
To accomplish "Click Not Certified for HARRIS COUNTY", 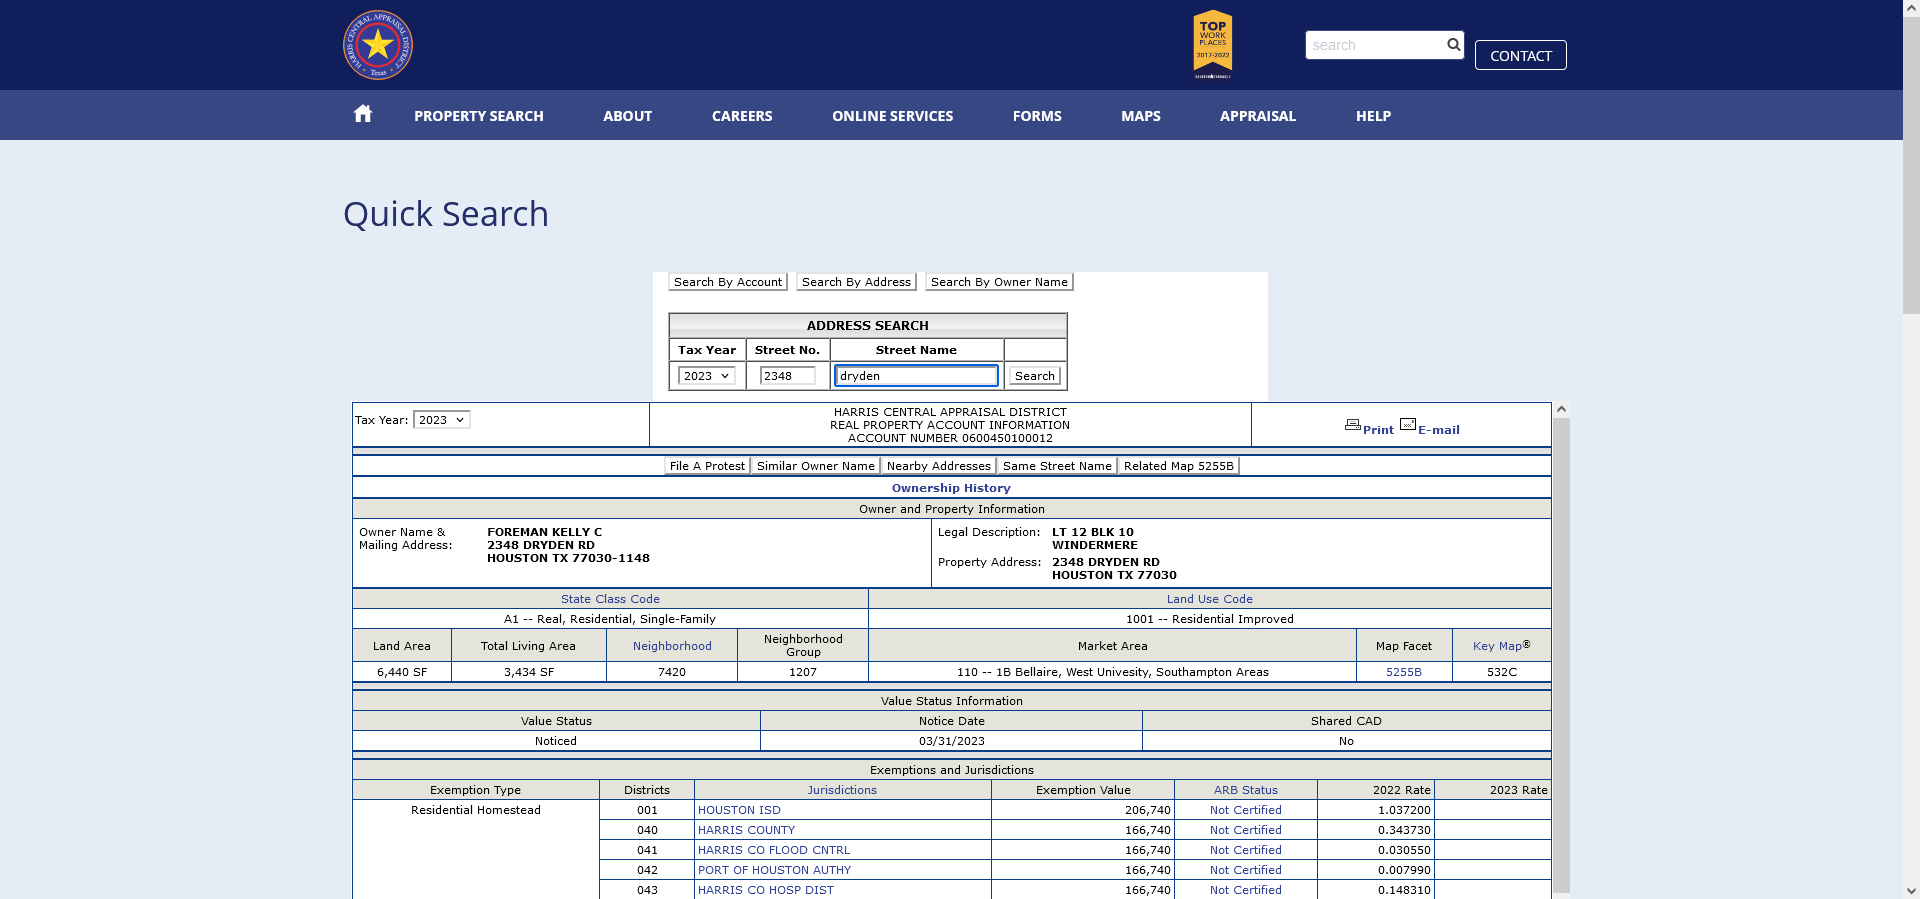I will (1246, 830).
